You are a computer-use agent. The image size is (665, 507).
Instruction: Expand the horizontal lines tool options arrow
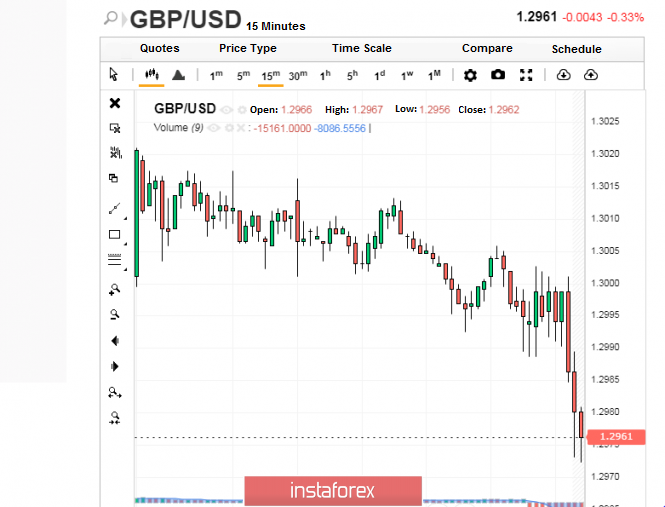(x=125, y=269)
